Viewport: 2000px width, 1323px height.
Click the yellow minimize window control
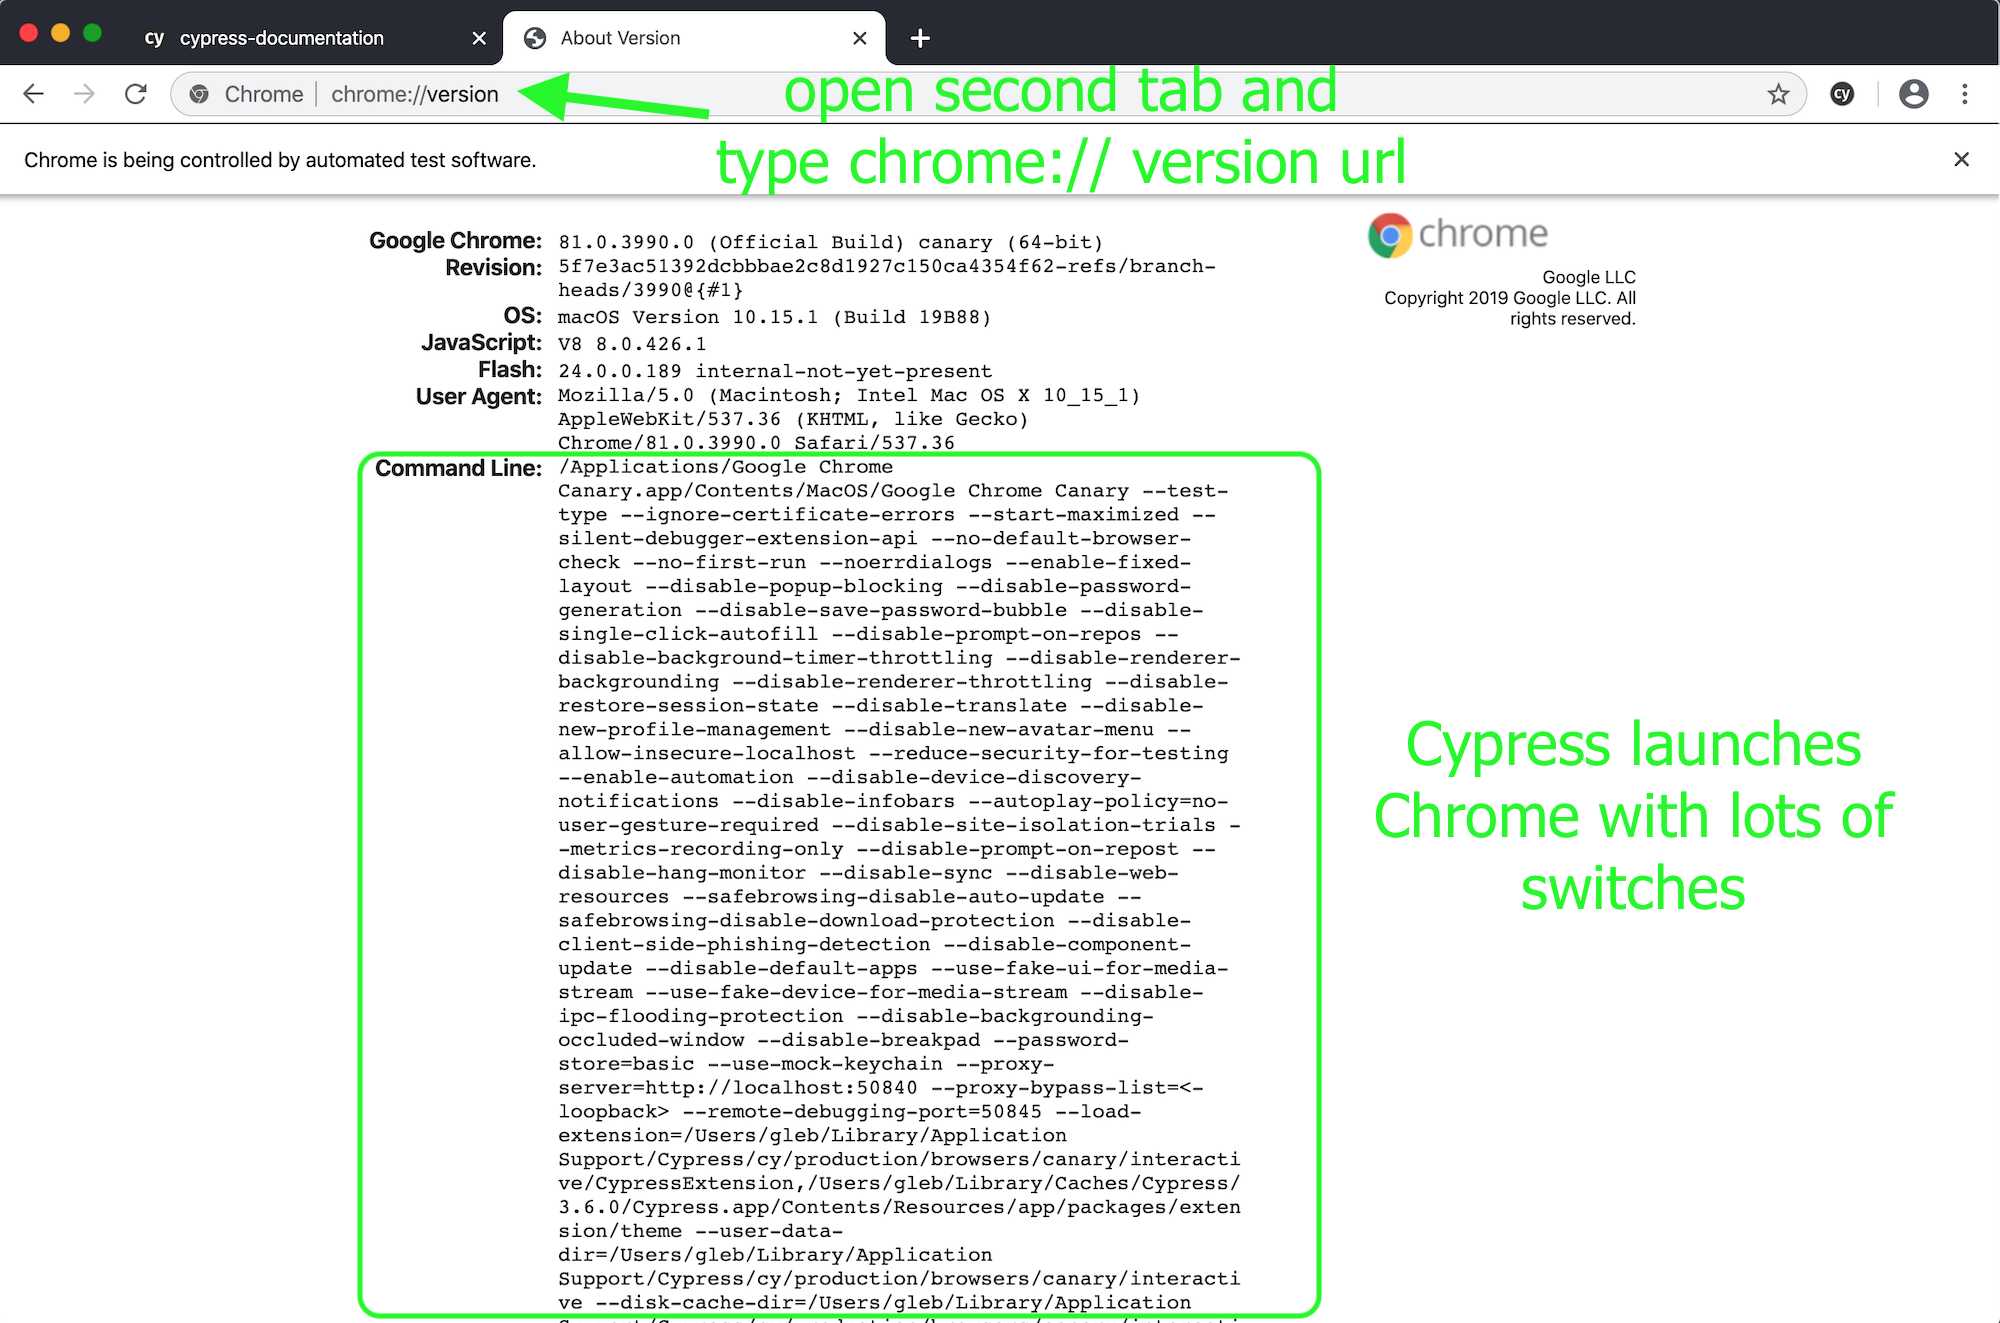coord(61,32)
